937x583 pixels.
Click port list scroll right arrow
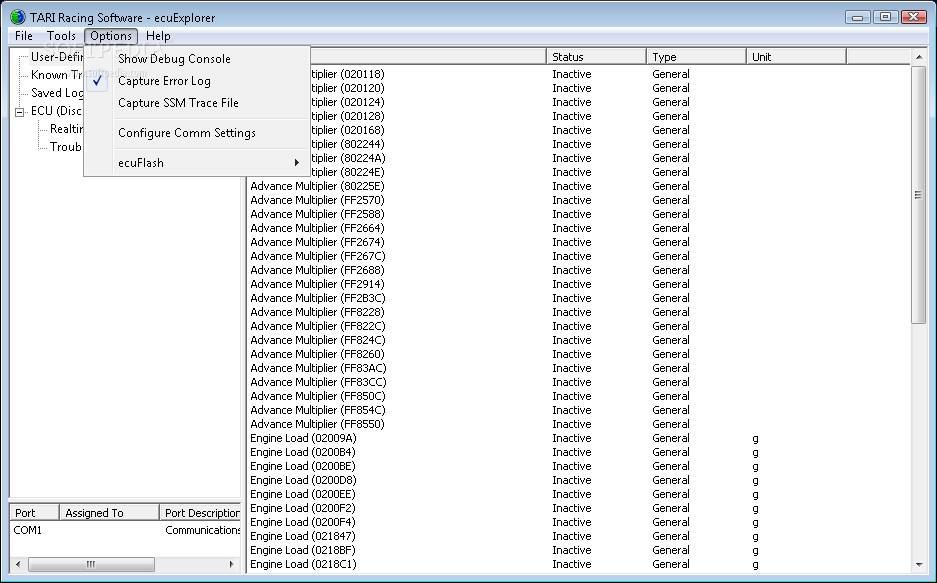(x=232, y=564)
